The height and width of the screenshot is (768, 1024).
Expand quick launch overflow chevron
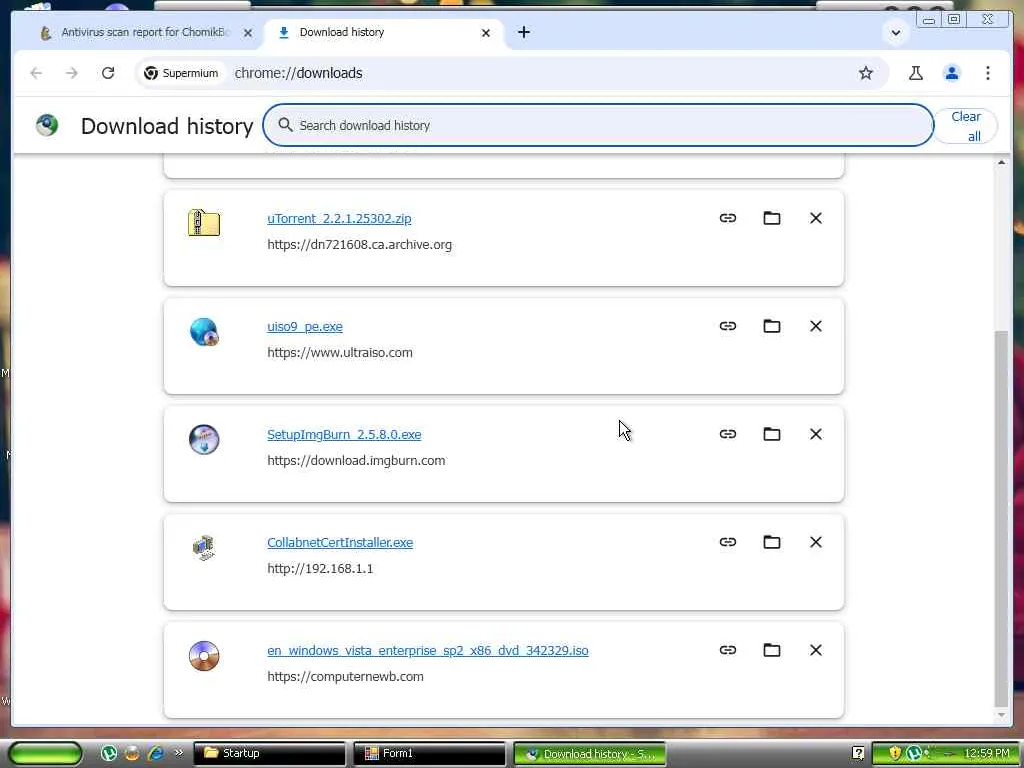[178, 753]
